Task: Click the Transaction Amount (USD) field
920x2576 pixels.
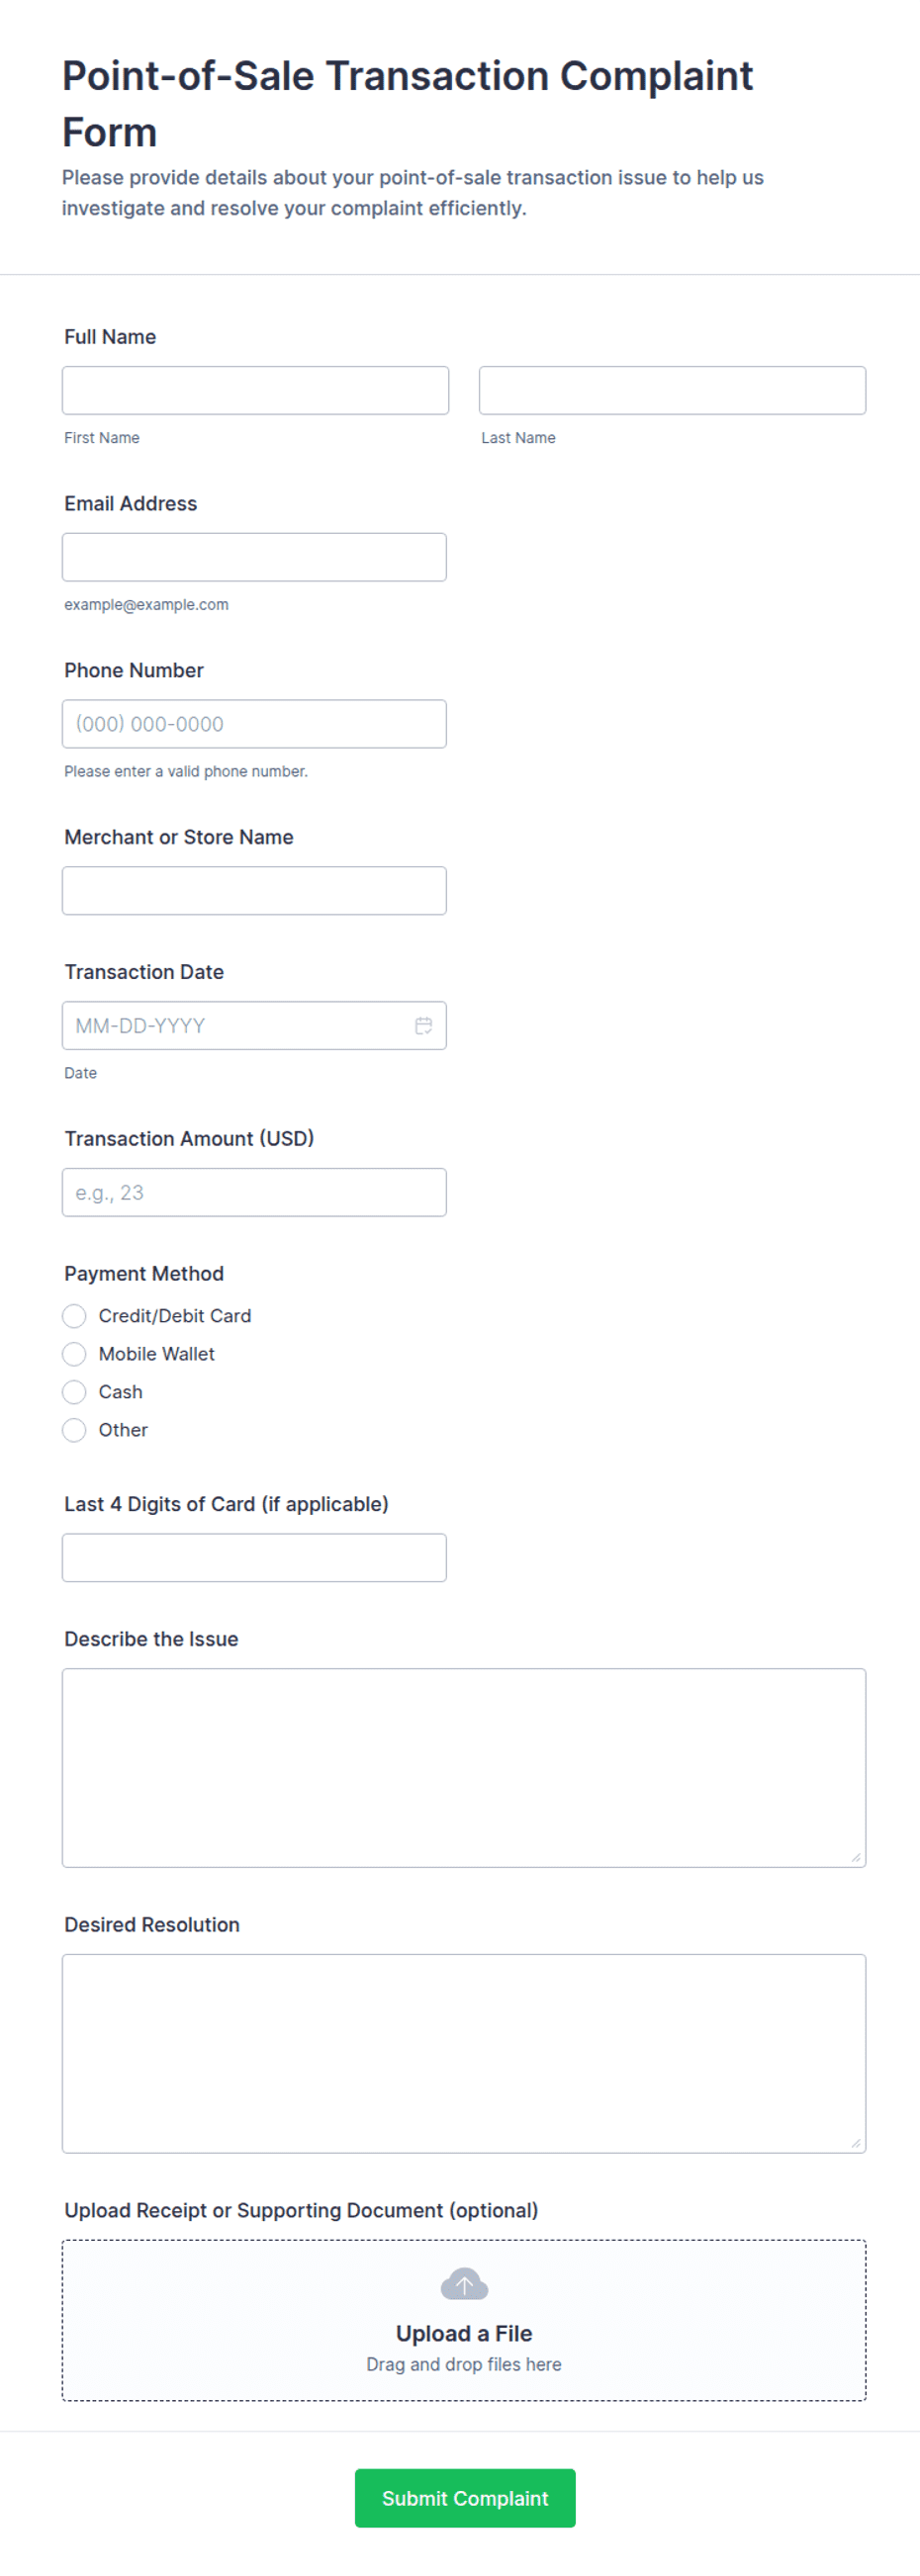Action: (x=254, y=1192)
